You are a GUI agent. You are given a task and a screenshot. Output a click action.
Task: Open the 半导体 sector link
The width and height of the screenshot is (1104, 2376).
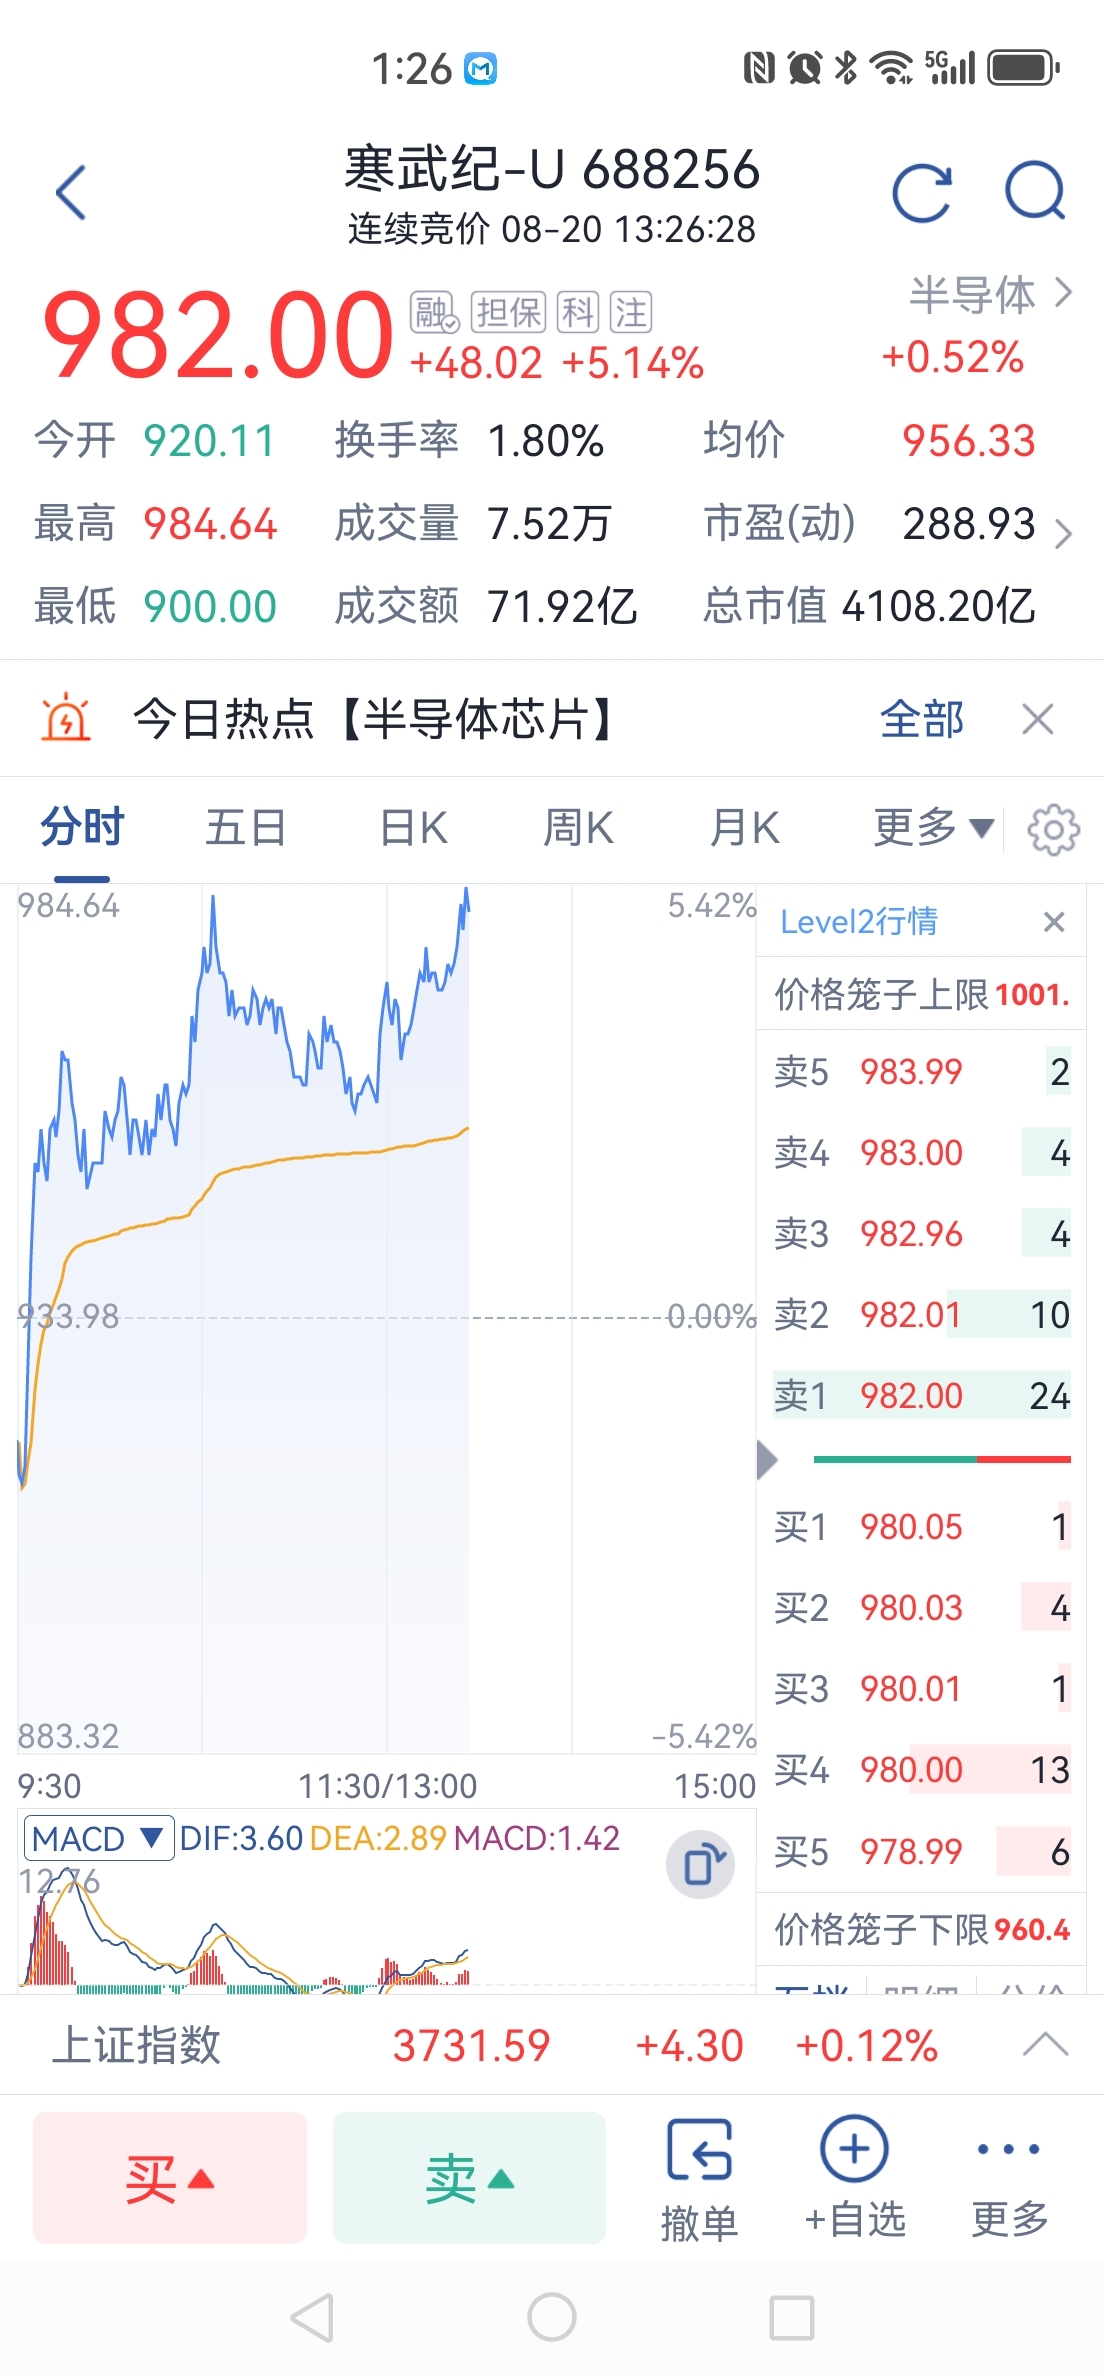[990, 295]
